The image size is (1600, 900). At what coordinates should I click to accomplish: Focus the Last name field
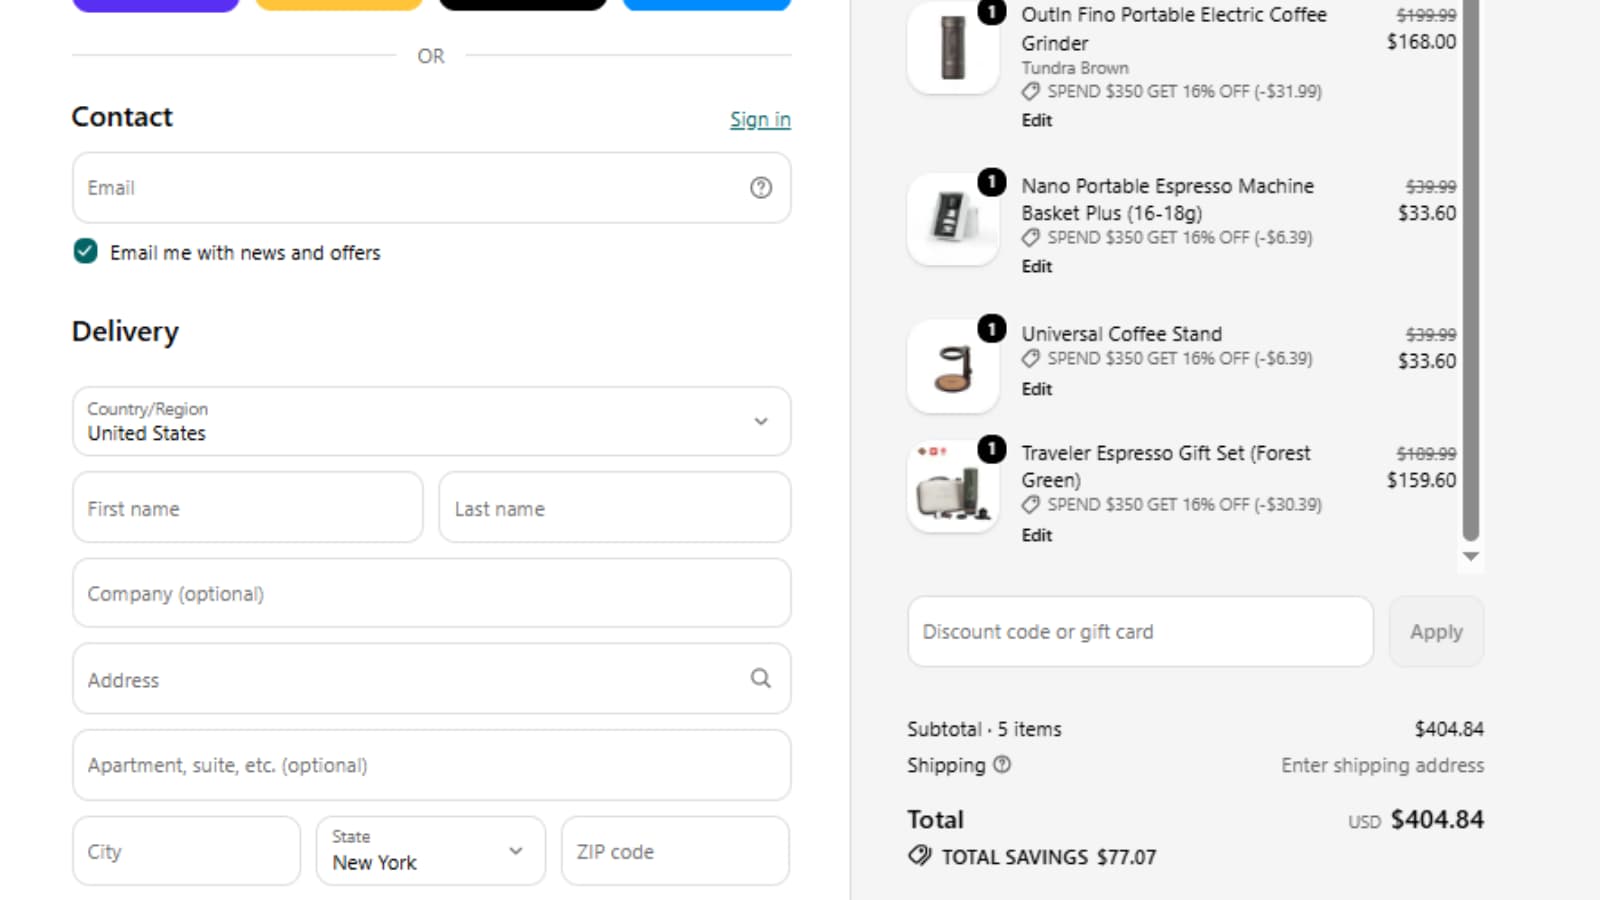coord(615,508)
